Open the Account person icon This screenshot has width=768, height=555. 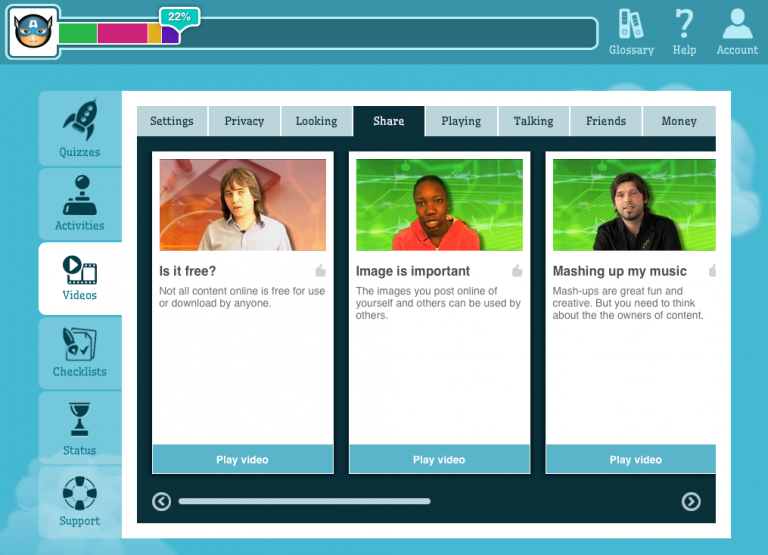737,31
